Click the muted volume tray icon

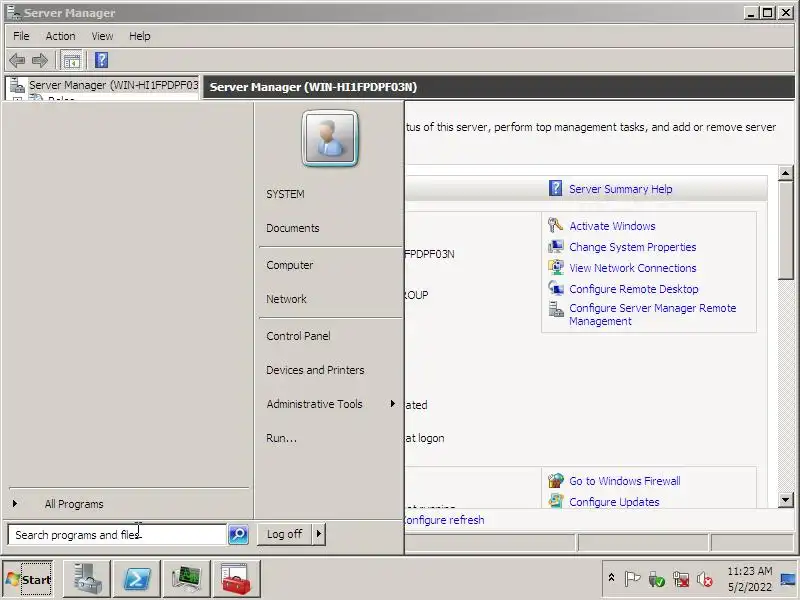pyautogui.click(x=705, y=579)
